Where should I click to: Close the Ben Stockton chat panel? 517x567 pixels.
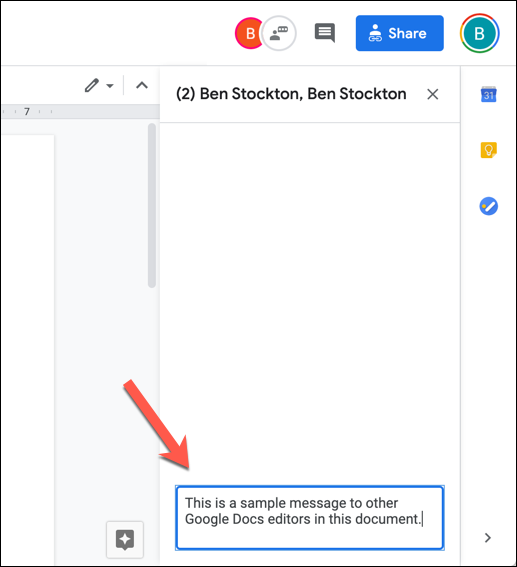432,94
